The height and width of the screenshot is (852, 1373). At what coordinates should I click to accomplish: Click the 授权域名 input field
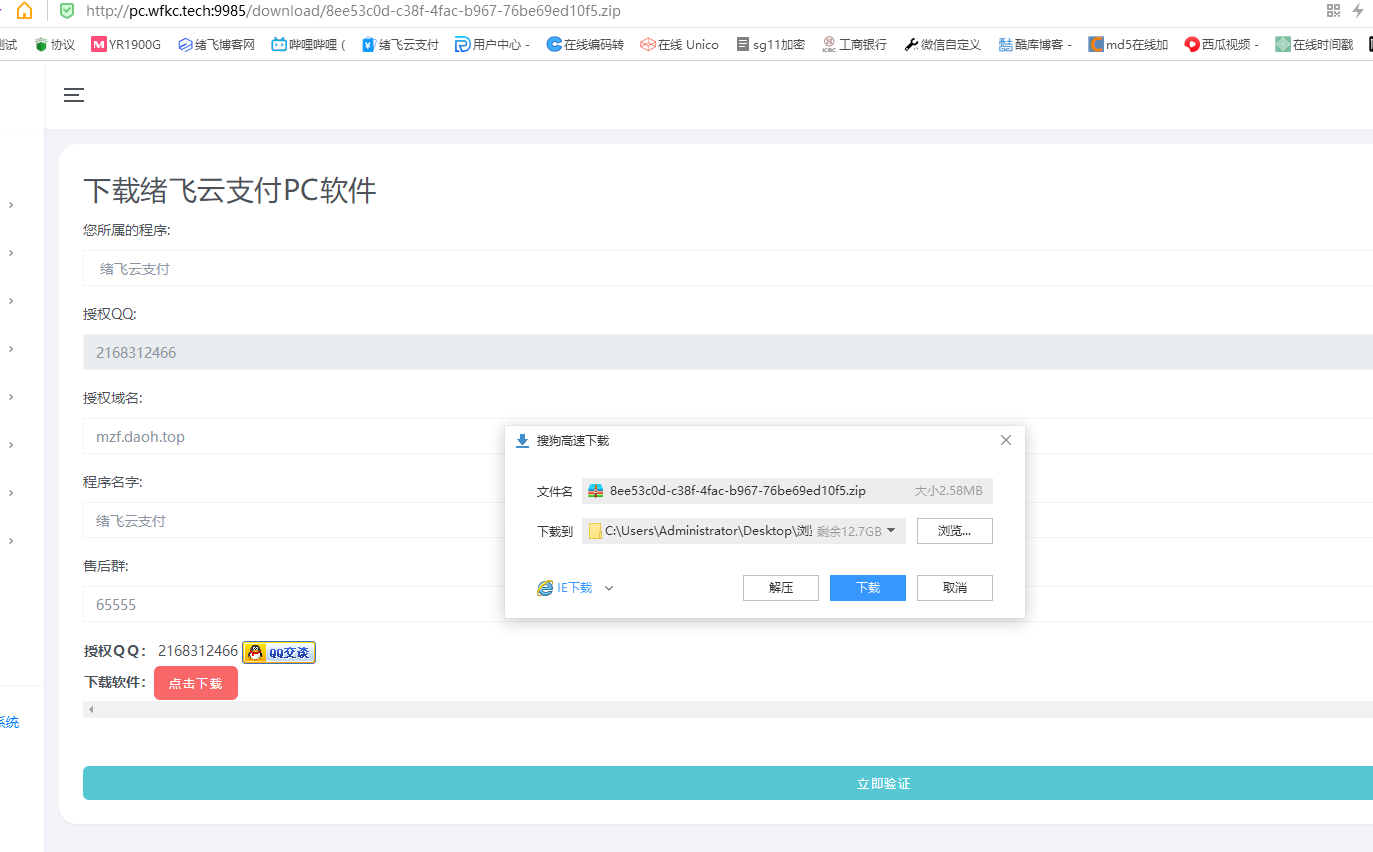coord(290,437)
